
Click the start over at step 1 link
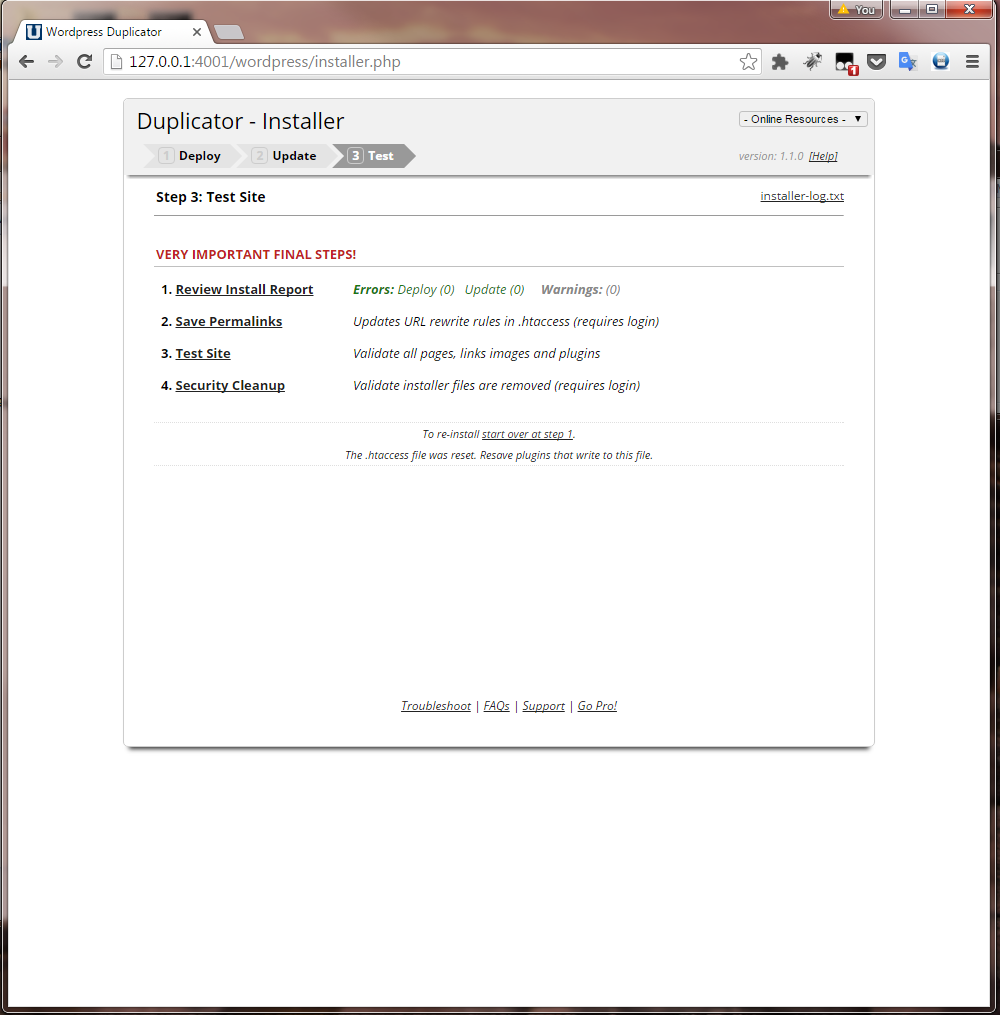527,434
